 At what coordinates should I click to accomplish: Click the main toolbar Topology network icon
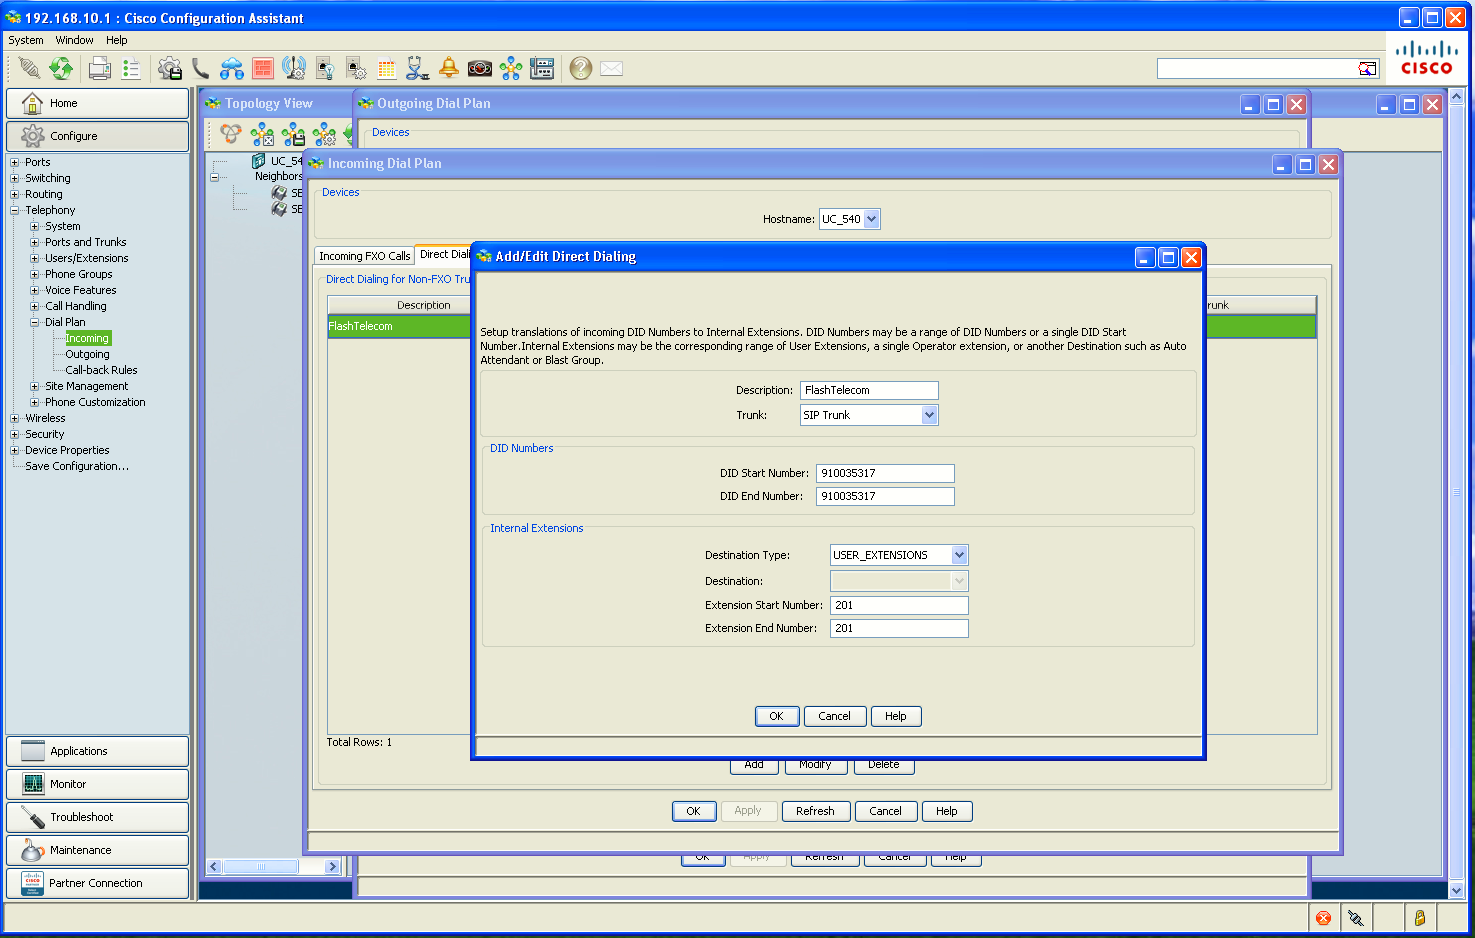click(x=511, y=68)
